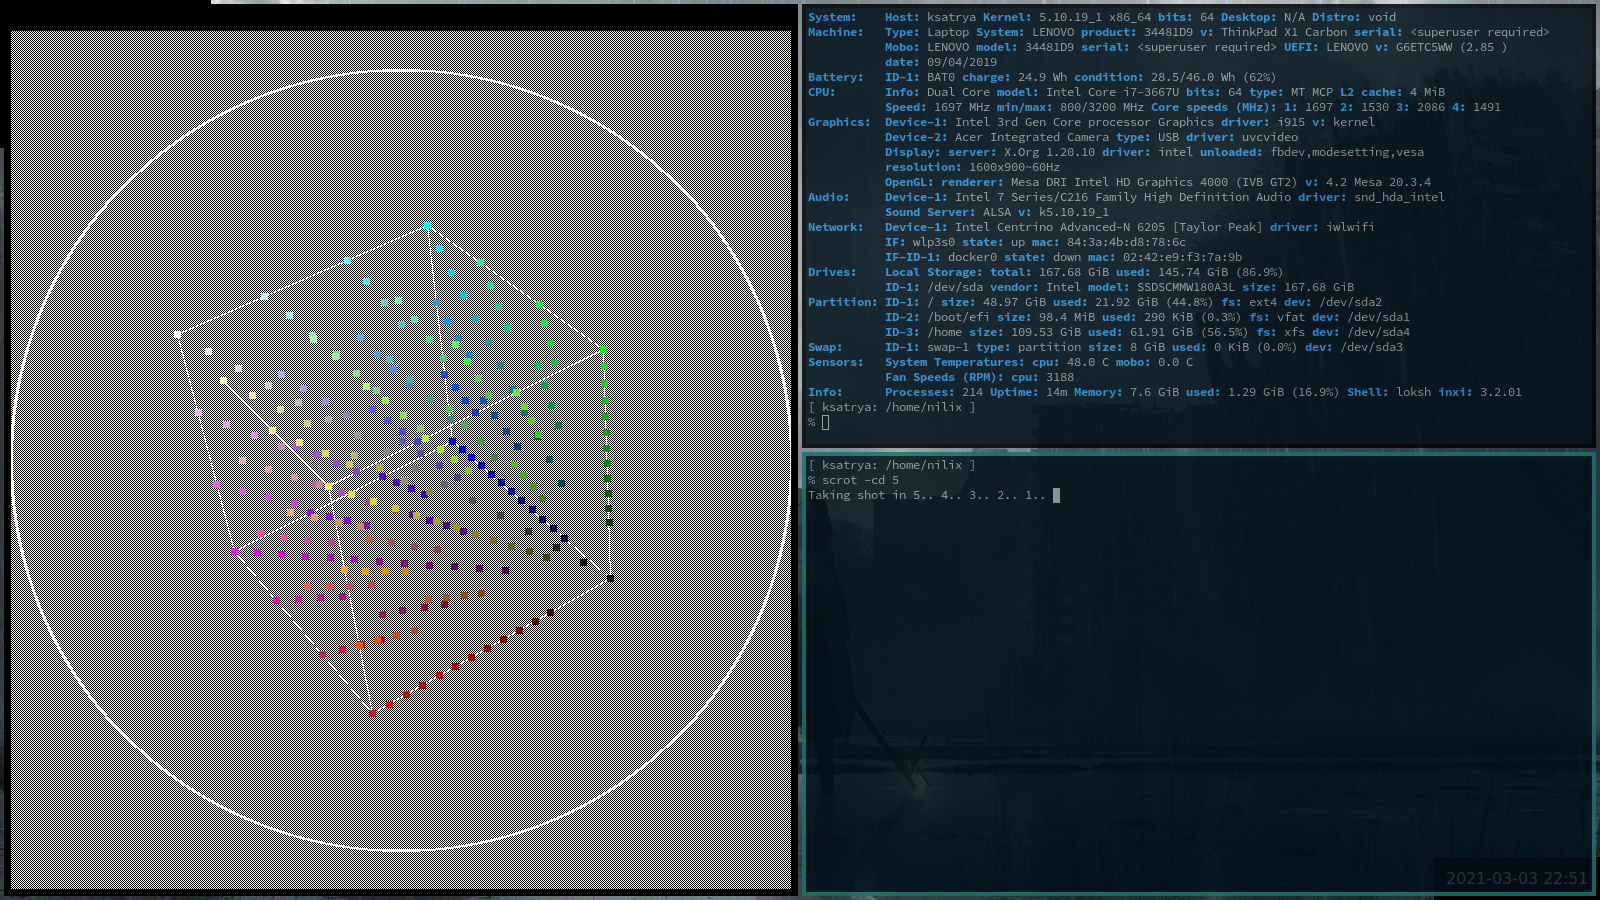Click resolution value '1600x900~60Hz'
Screen dimensions: 1600x900
pos(1014,167)
